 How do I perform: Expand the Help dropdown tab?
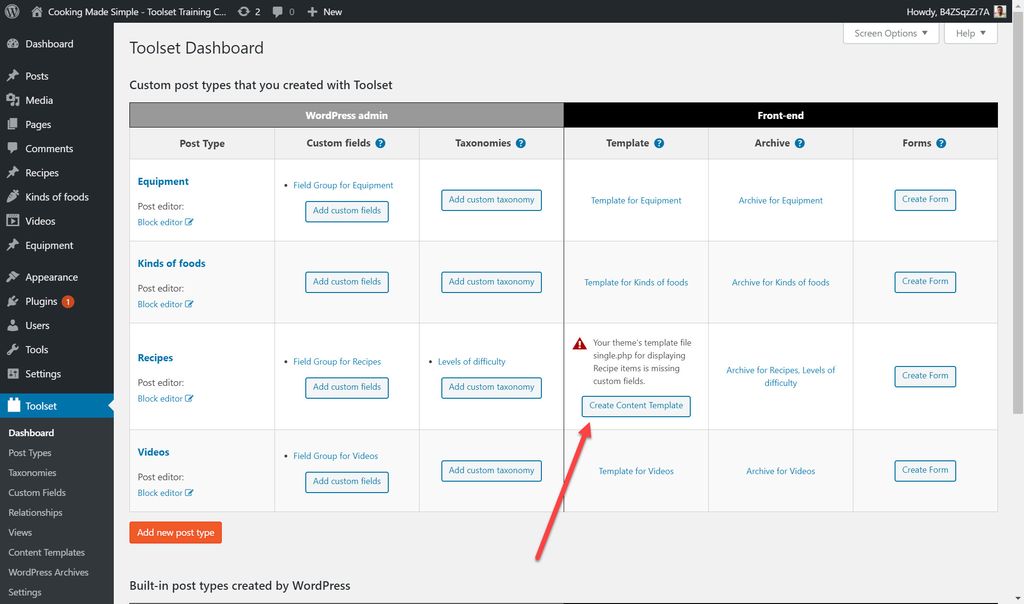point(970,33)
